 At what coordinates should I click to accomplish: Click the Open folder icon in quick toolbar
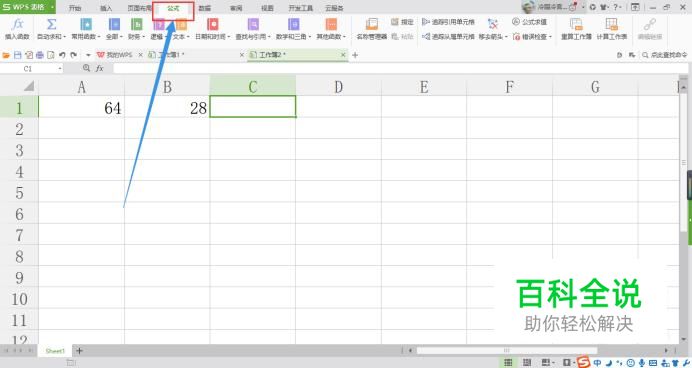(6, 55)
